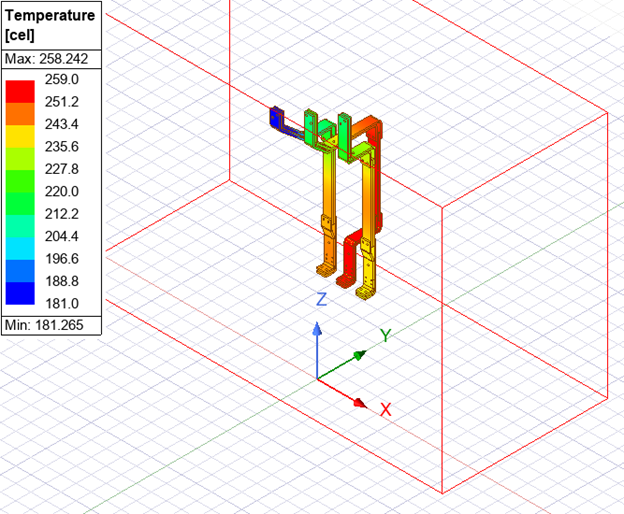Click the 220.0 legend value label
Screen dimensions: 624x514
[62, 191]
